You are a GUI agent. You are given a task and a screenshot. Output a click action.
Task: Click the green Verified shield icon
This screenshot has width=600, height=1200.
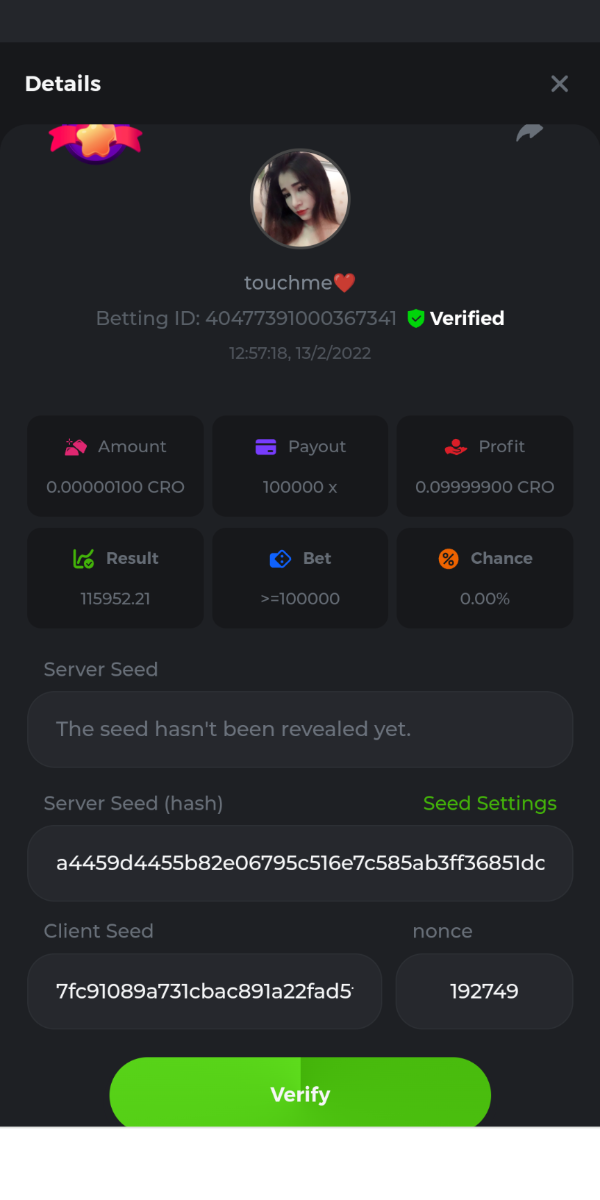pyautogui.click(x=416, y=318)
